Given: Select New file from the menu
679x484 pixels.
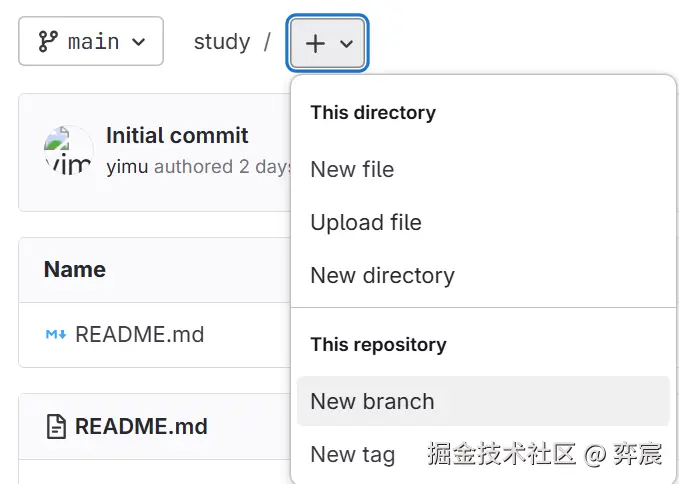Looking at the screenshot, I should tap(352, 169).
